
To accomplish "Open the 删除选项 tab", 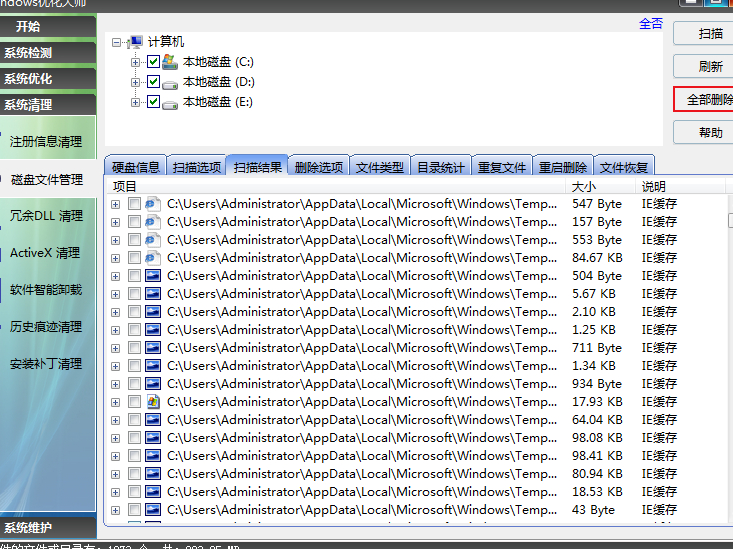I will pyautogui.click(x=319, y=166).
